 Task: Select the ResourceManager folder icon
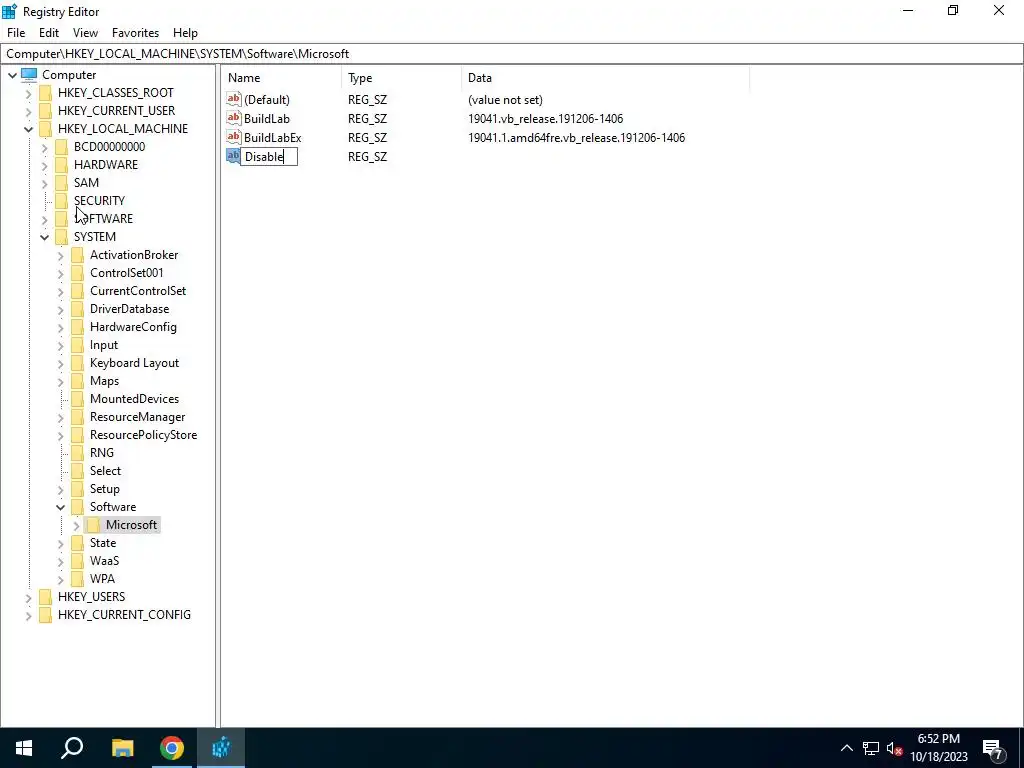(77, 417)
